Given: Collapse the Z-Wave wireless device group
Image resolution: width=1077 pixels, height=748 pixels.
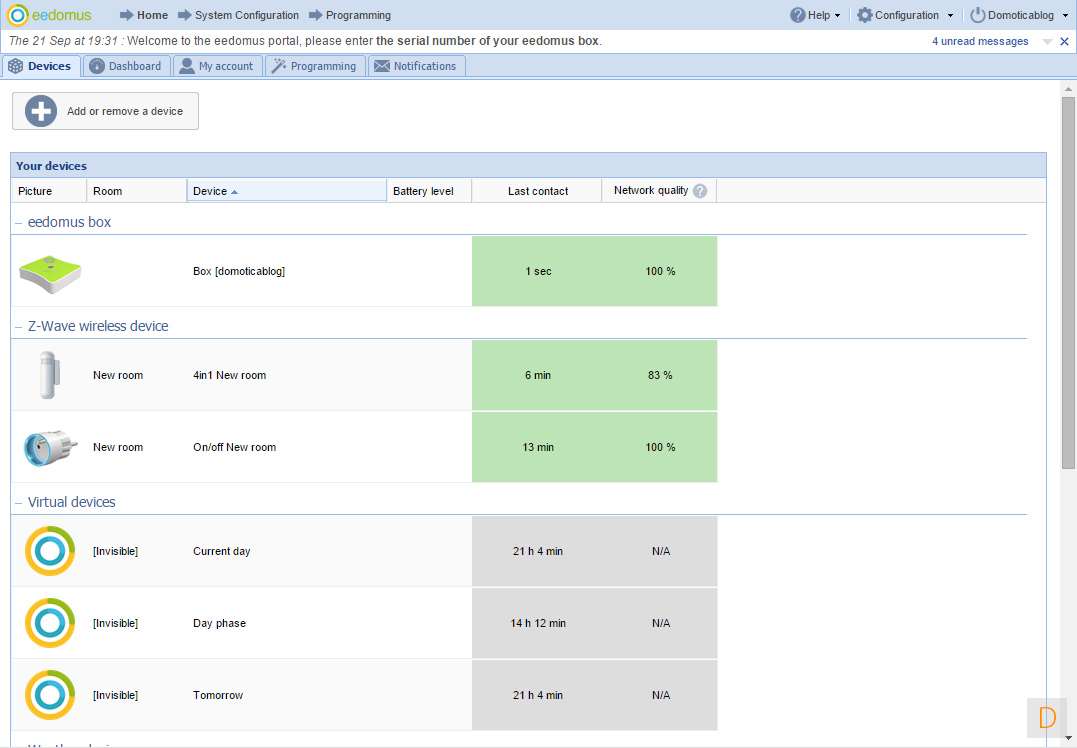Looking at the screenshot, I should [19, 327].
